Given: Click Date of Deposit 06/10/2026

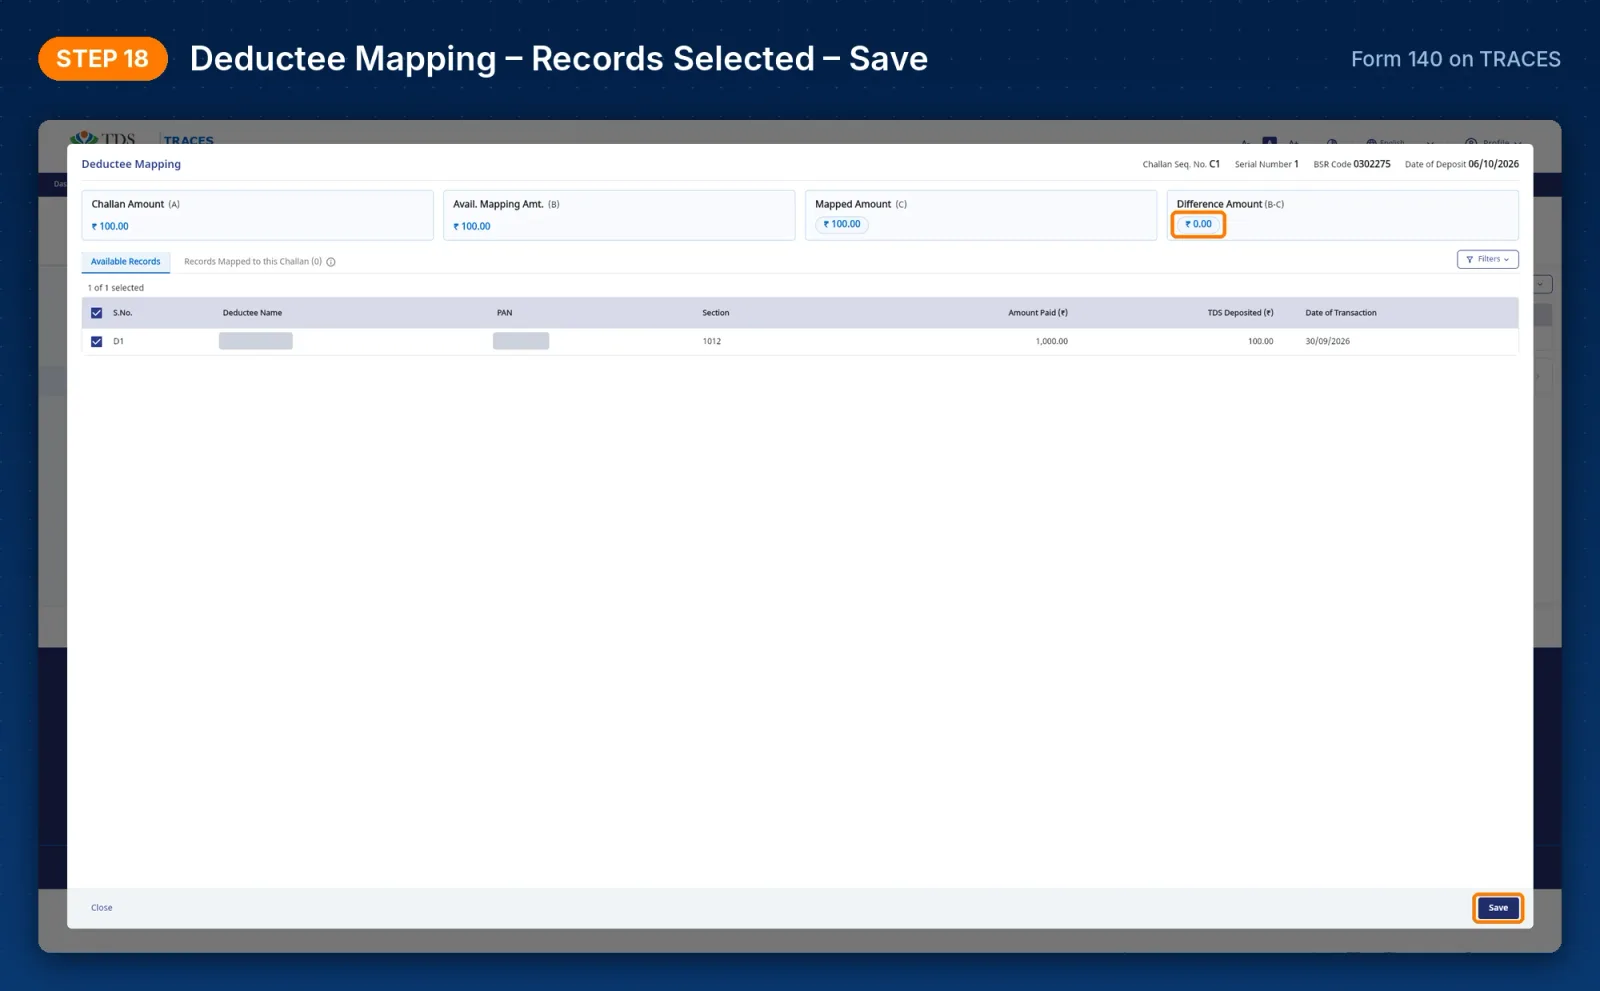Looking at the screenshot, I should pyautogui.click(x=1461, y=164).
